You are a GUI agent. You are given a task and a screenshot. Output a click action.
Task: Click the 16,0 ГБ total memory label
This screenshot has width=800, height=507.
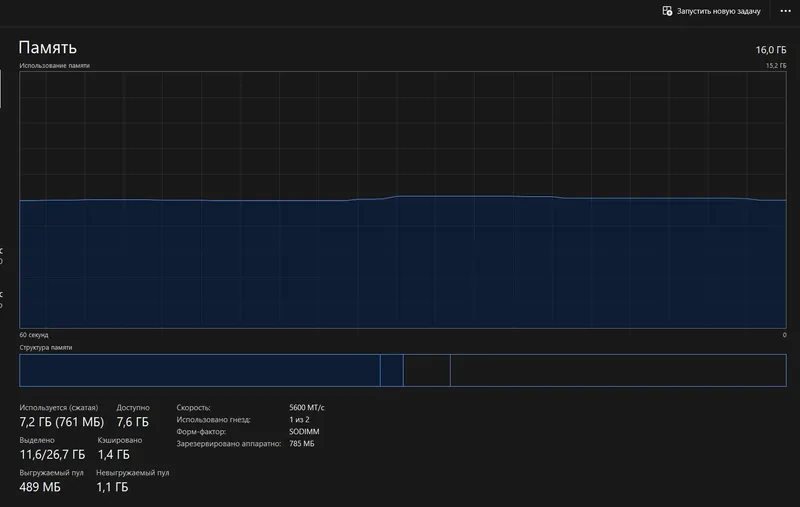(x=770, y=50)
